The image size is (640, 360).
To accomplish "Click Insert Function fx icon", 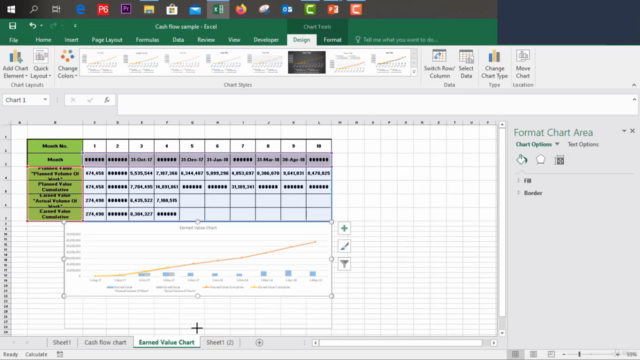I will (107, 100).
